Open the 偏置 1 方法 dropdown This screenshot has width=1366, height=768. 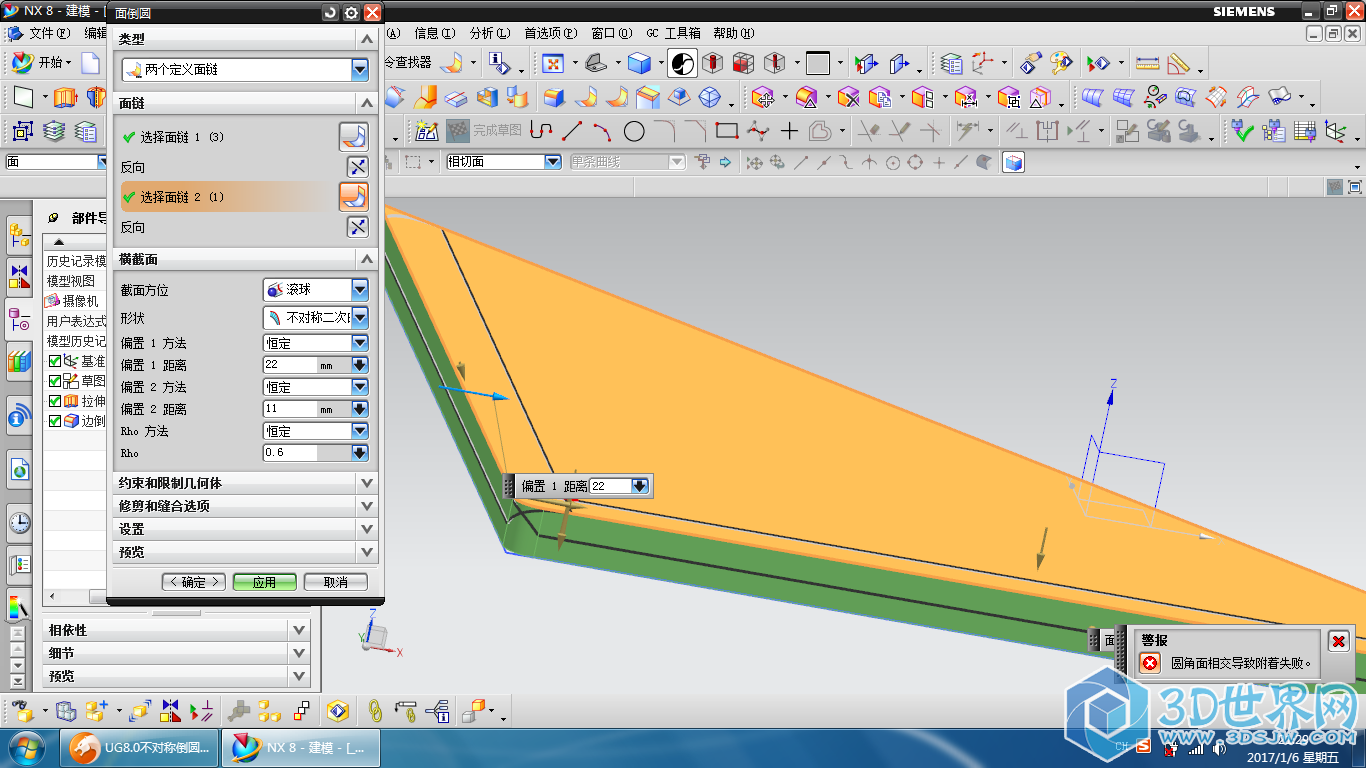tap(316, 343)
